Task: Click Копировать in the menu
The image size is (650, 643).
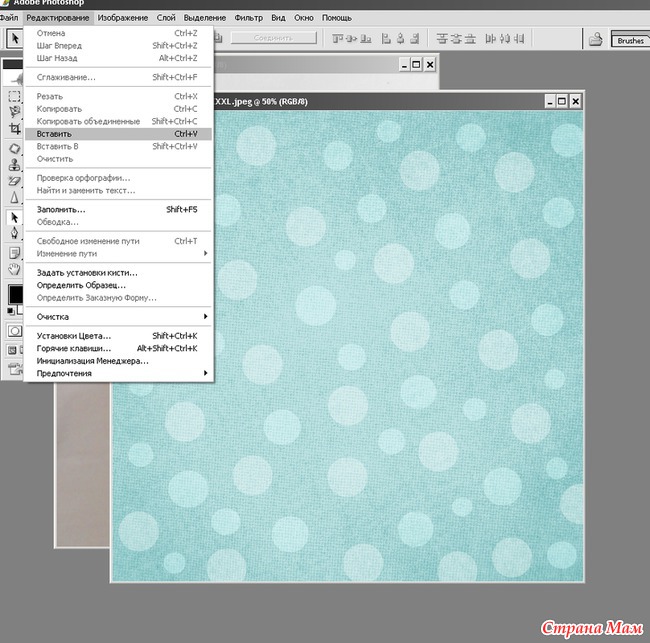Action: pos(59,108)
